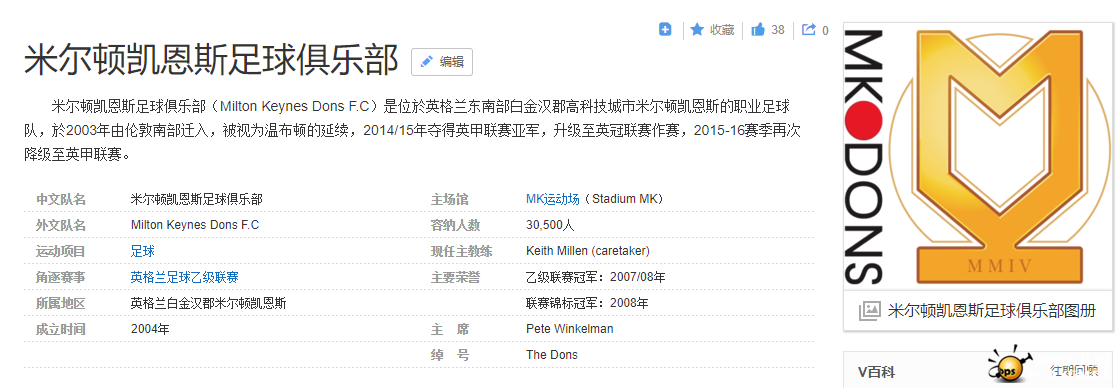Click the 往期回顾 past reviews link

[x=1076, y=371]
